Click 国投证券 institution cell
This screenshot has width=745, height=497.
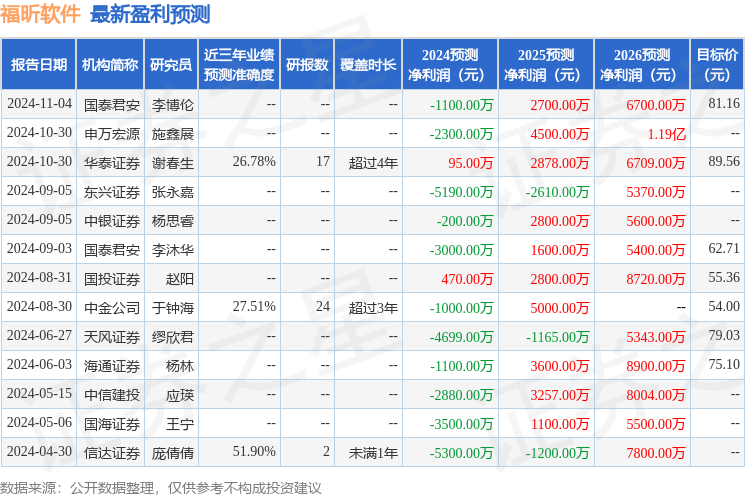point(112,279)
